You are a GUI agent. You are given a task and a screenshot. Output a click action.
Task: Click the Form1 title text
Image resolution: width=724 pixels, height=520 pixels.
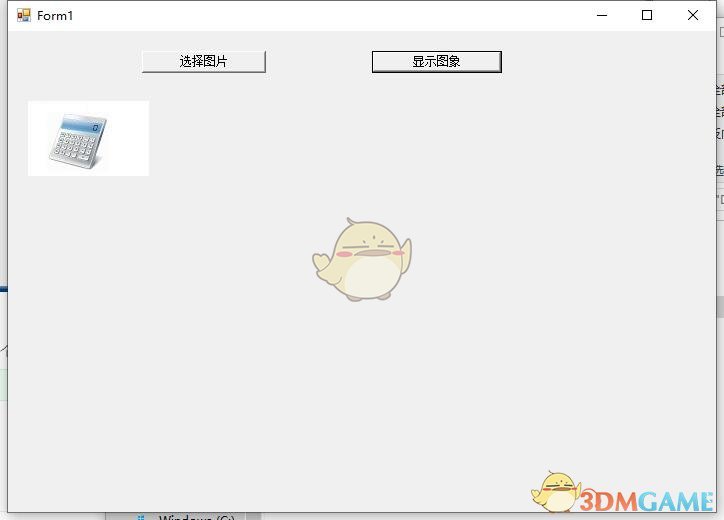click(55, 16)
